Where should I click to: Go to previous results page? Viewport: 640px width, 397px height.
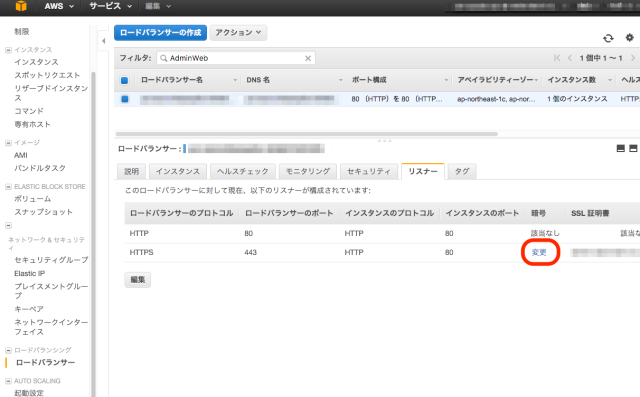pos(570,58)
